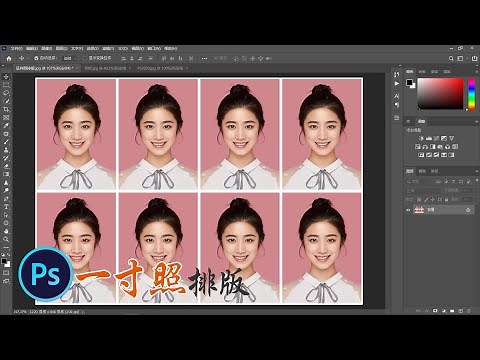Click the zoom percentage field in status bar

pos(19,312)
